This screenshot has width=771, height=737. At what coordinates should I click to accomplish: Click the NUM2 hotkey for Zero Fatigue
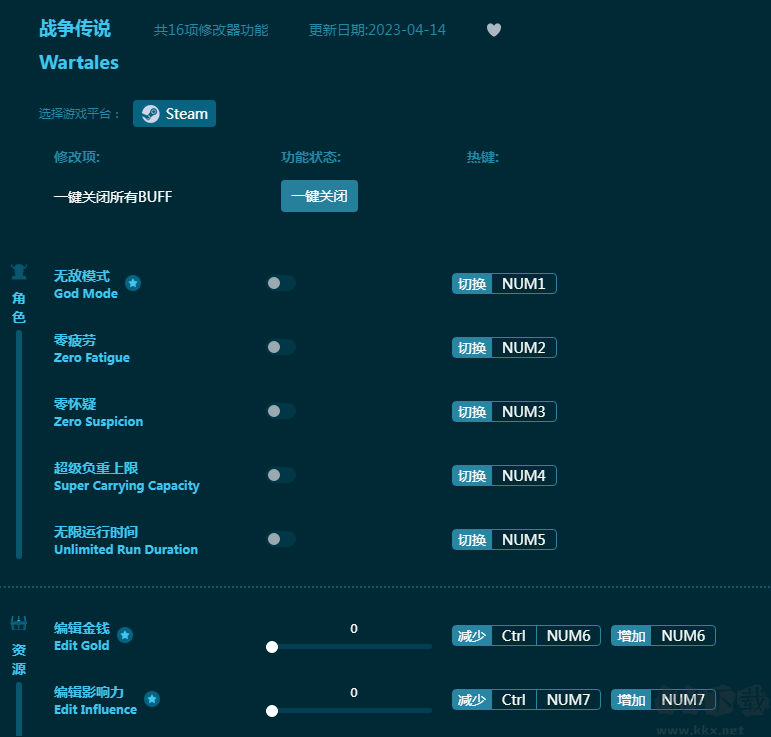coord(524,348)
